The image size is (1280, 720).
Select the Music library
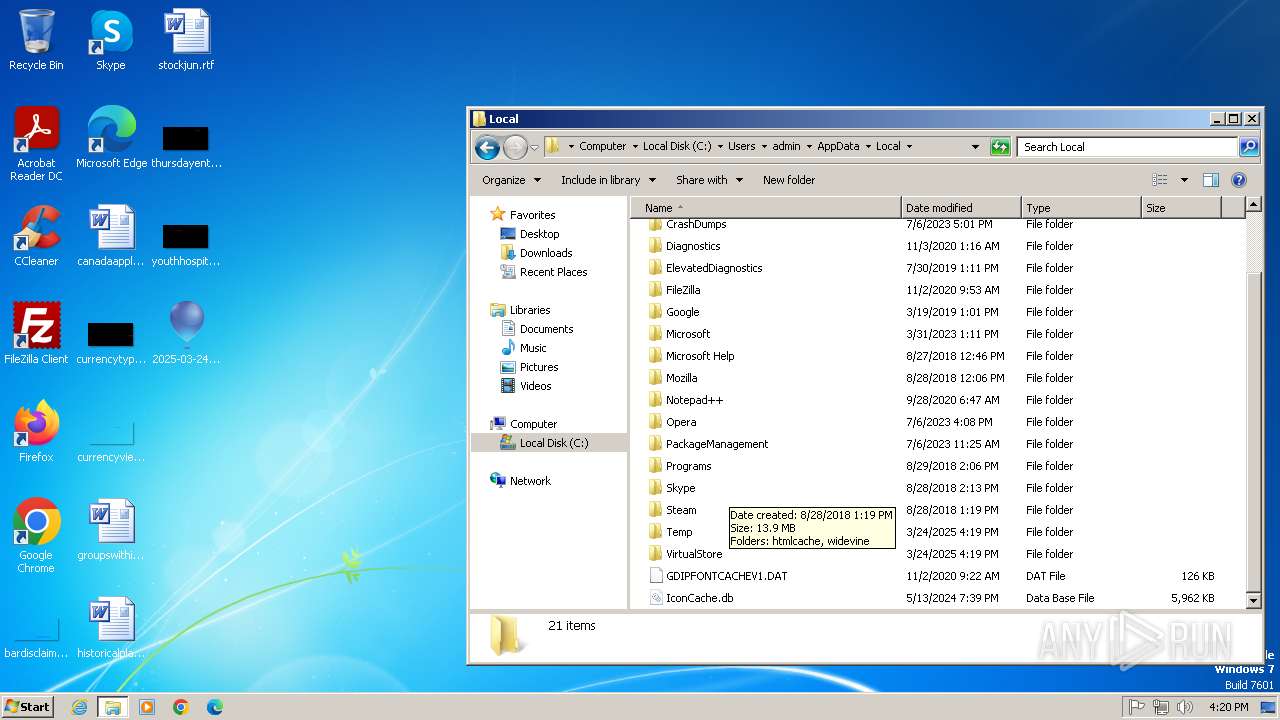pyautogui.click(x=533, y=348)
